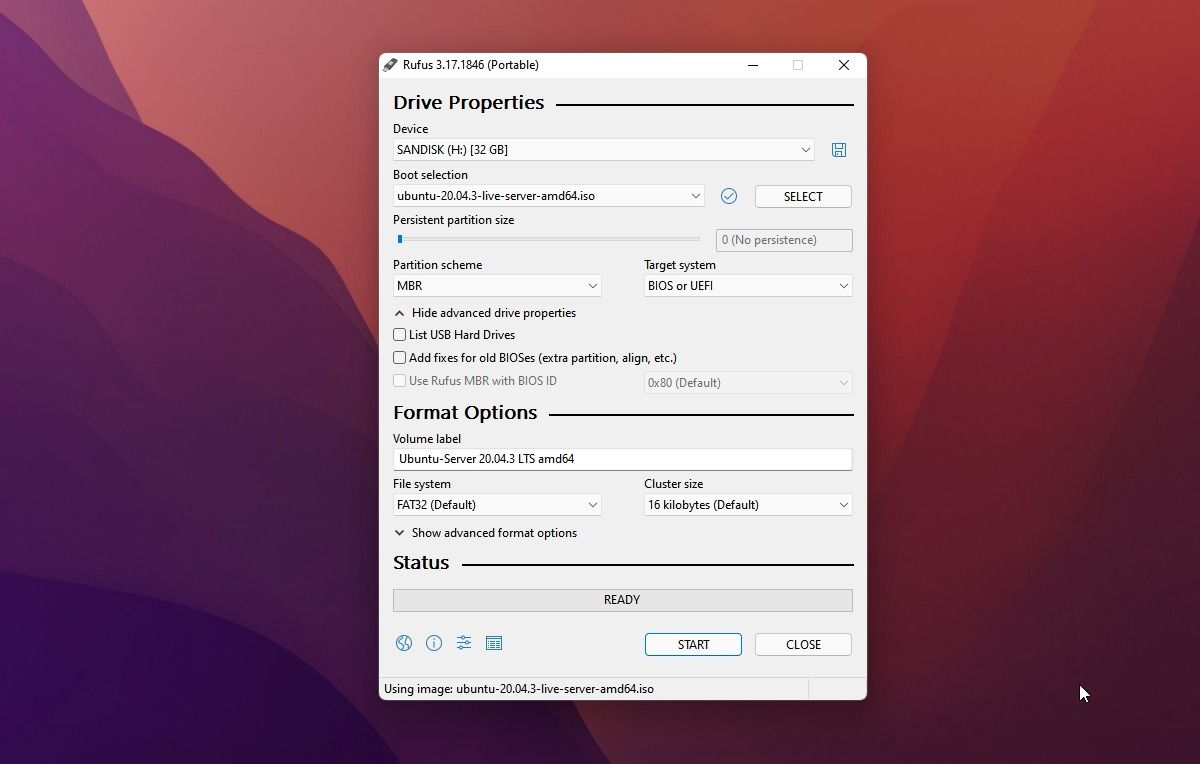
Task: Open the Device dropdown showing SANDISK
Action: 603,149
